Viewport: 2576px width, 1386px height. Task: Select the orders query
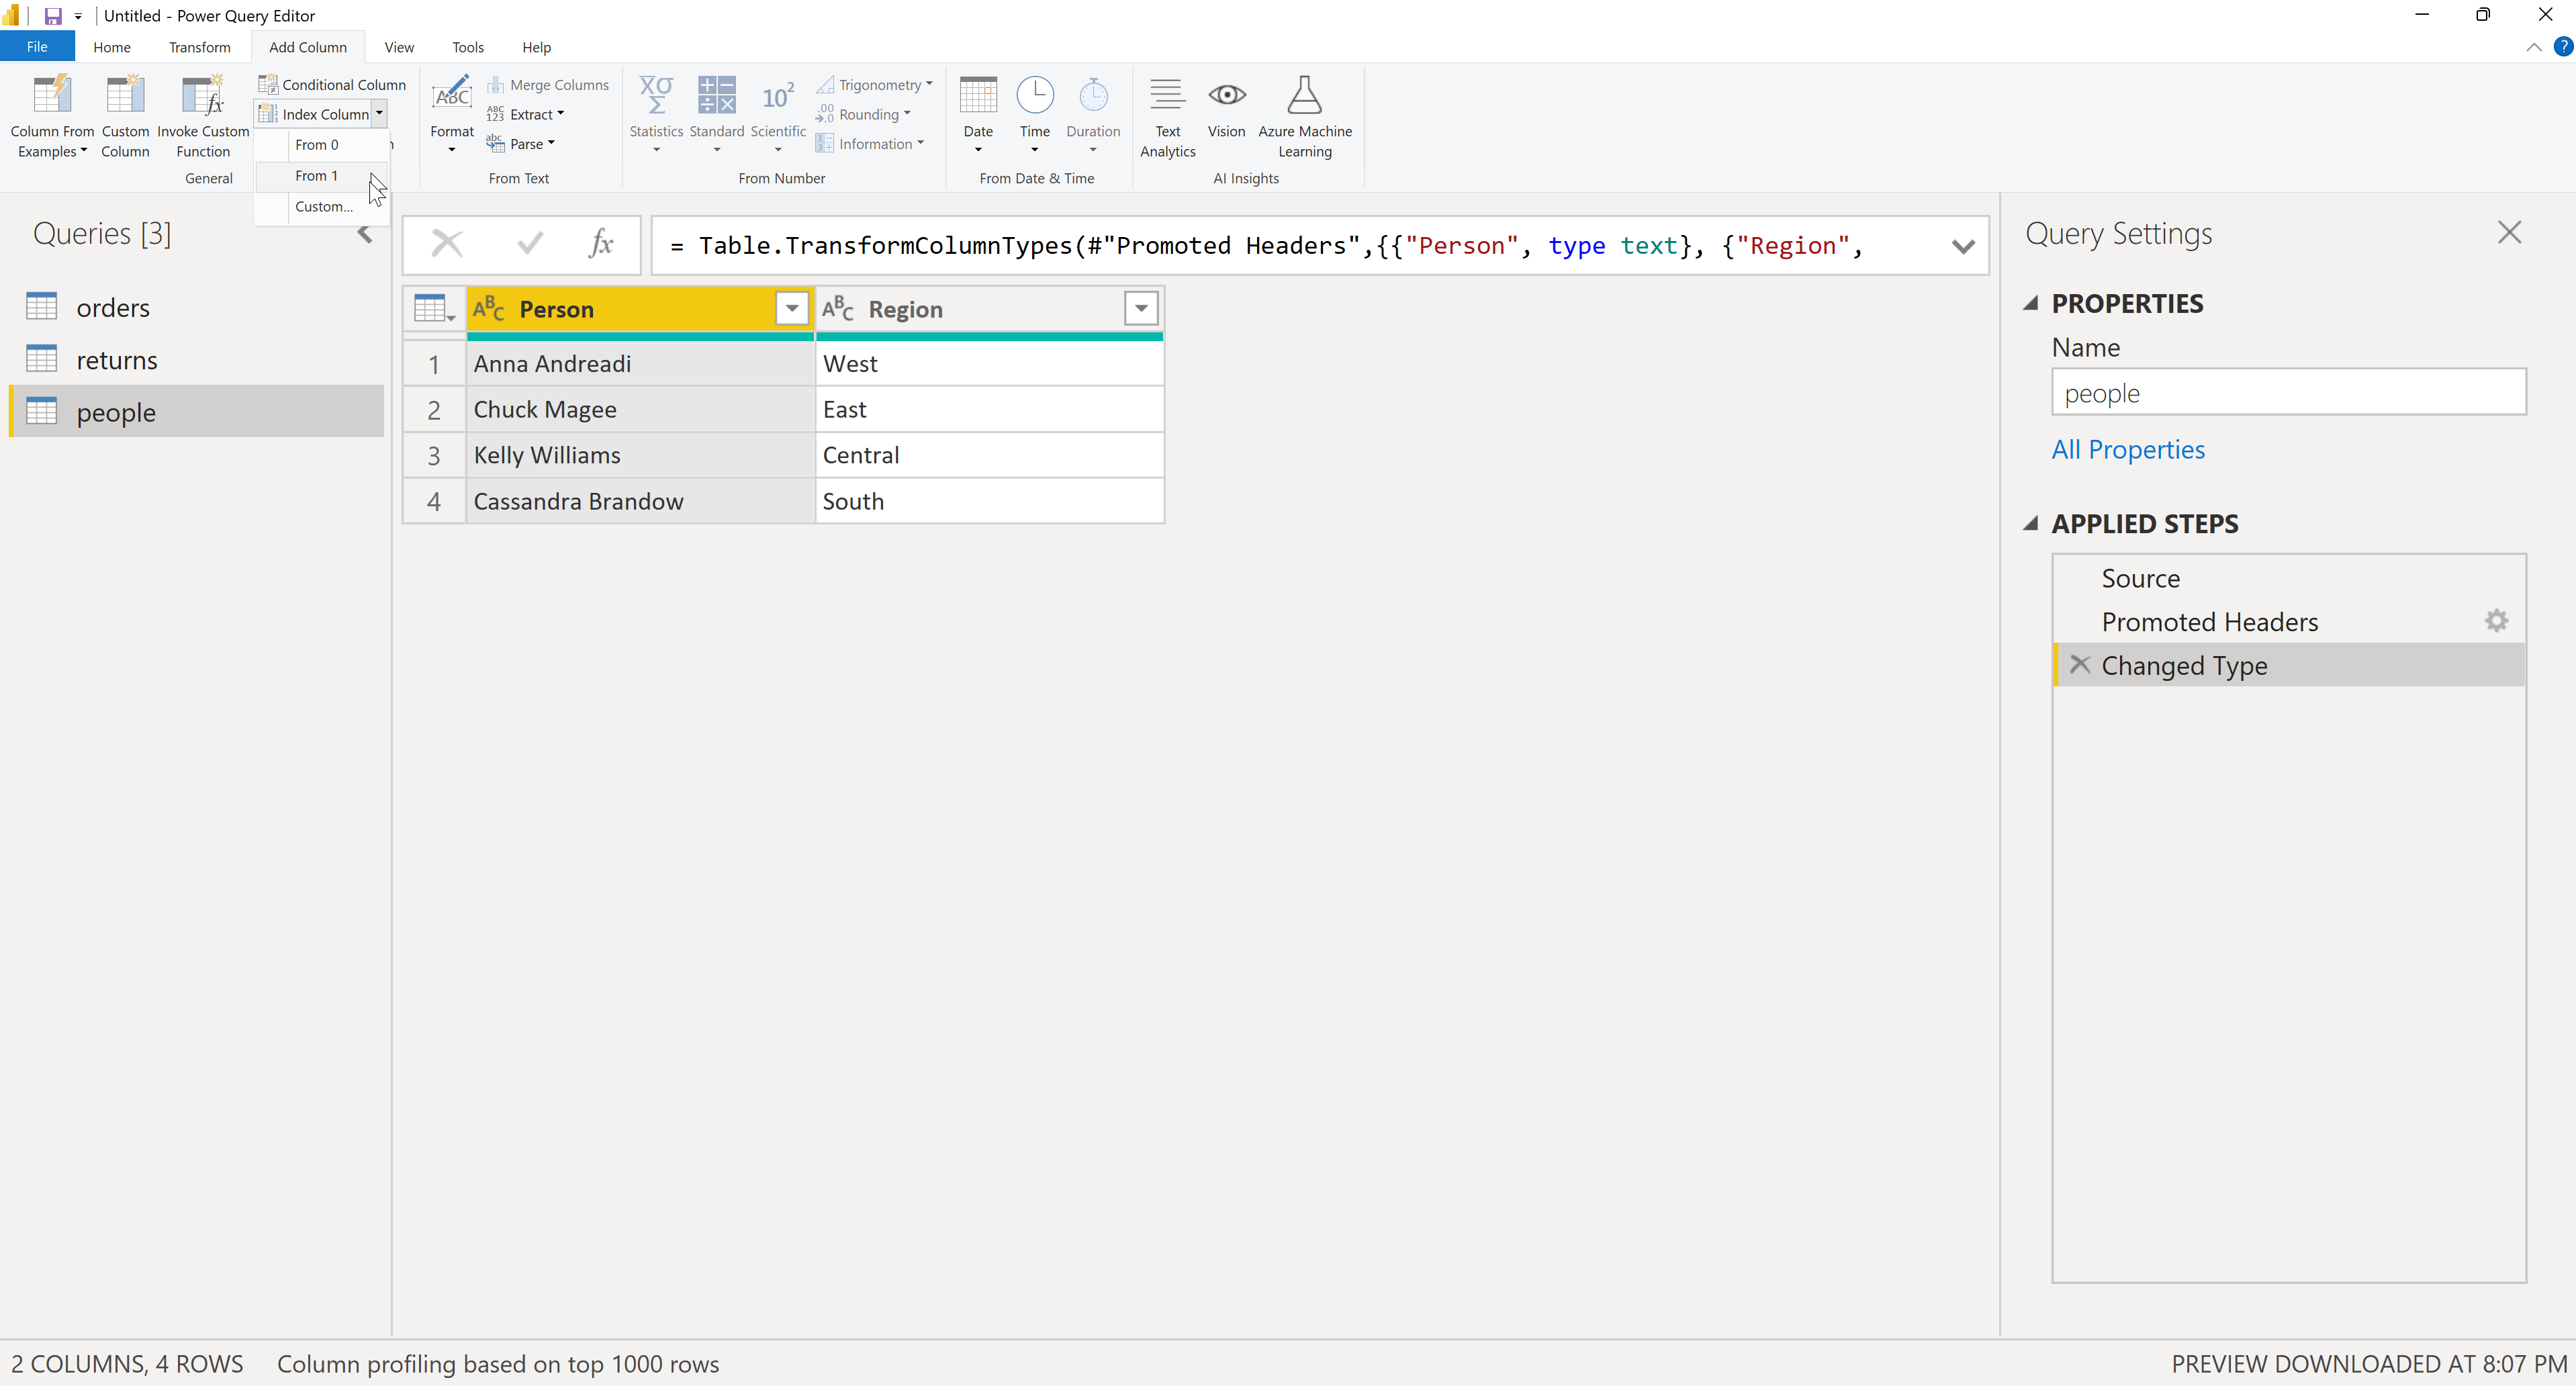[x=113, y=308]
